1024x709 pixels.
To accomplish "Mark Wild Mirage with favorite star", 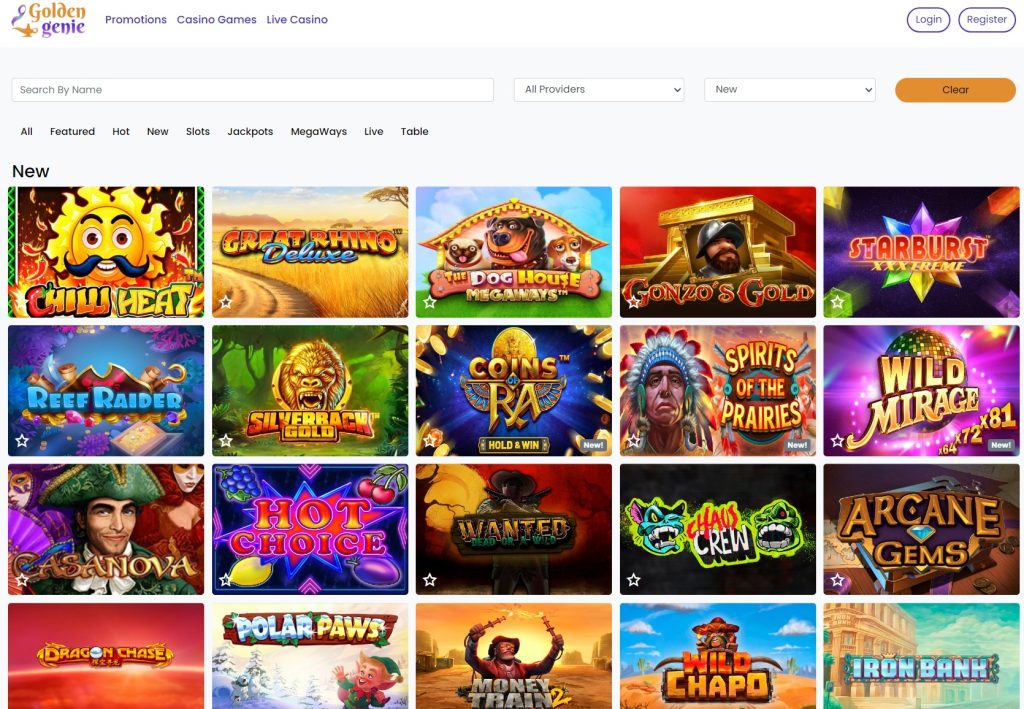I will [837, 441].
